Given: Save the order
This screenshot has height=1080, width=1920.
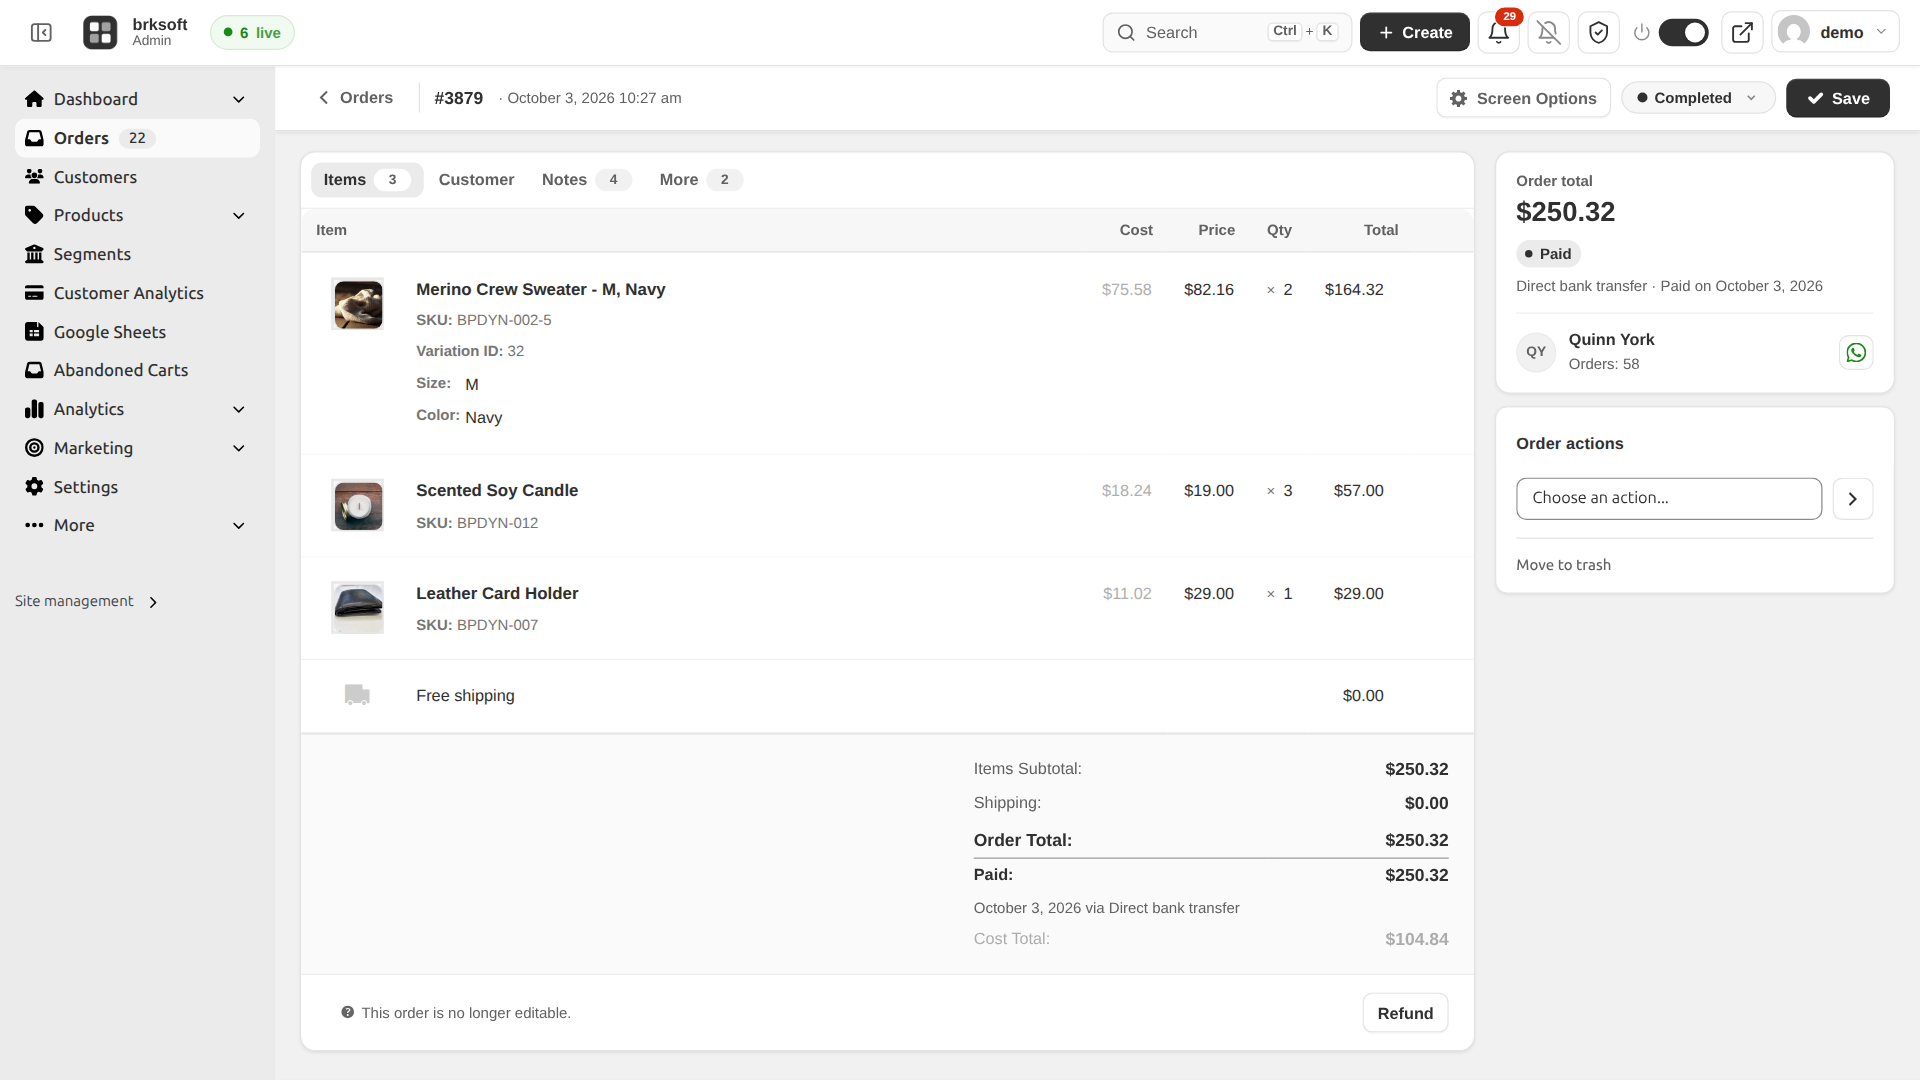Looking at the screenshot, I should coord(1837,98).
